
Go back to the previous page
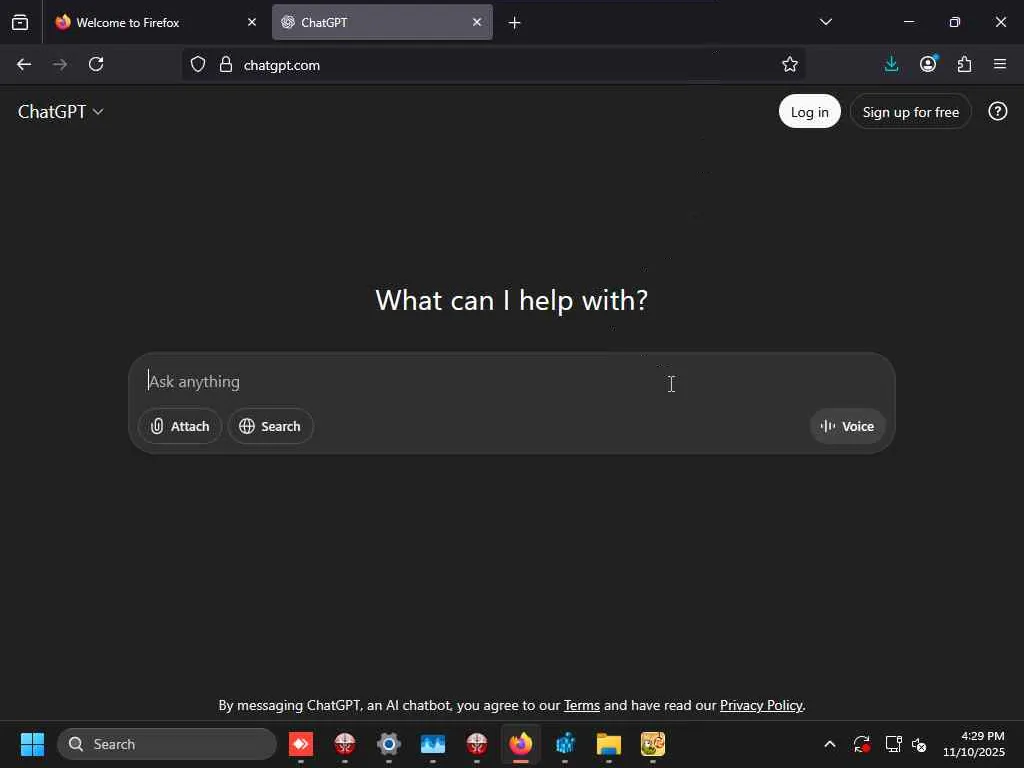(24, 64)
